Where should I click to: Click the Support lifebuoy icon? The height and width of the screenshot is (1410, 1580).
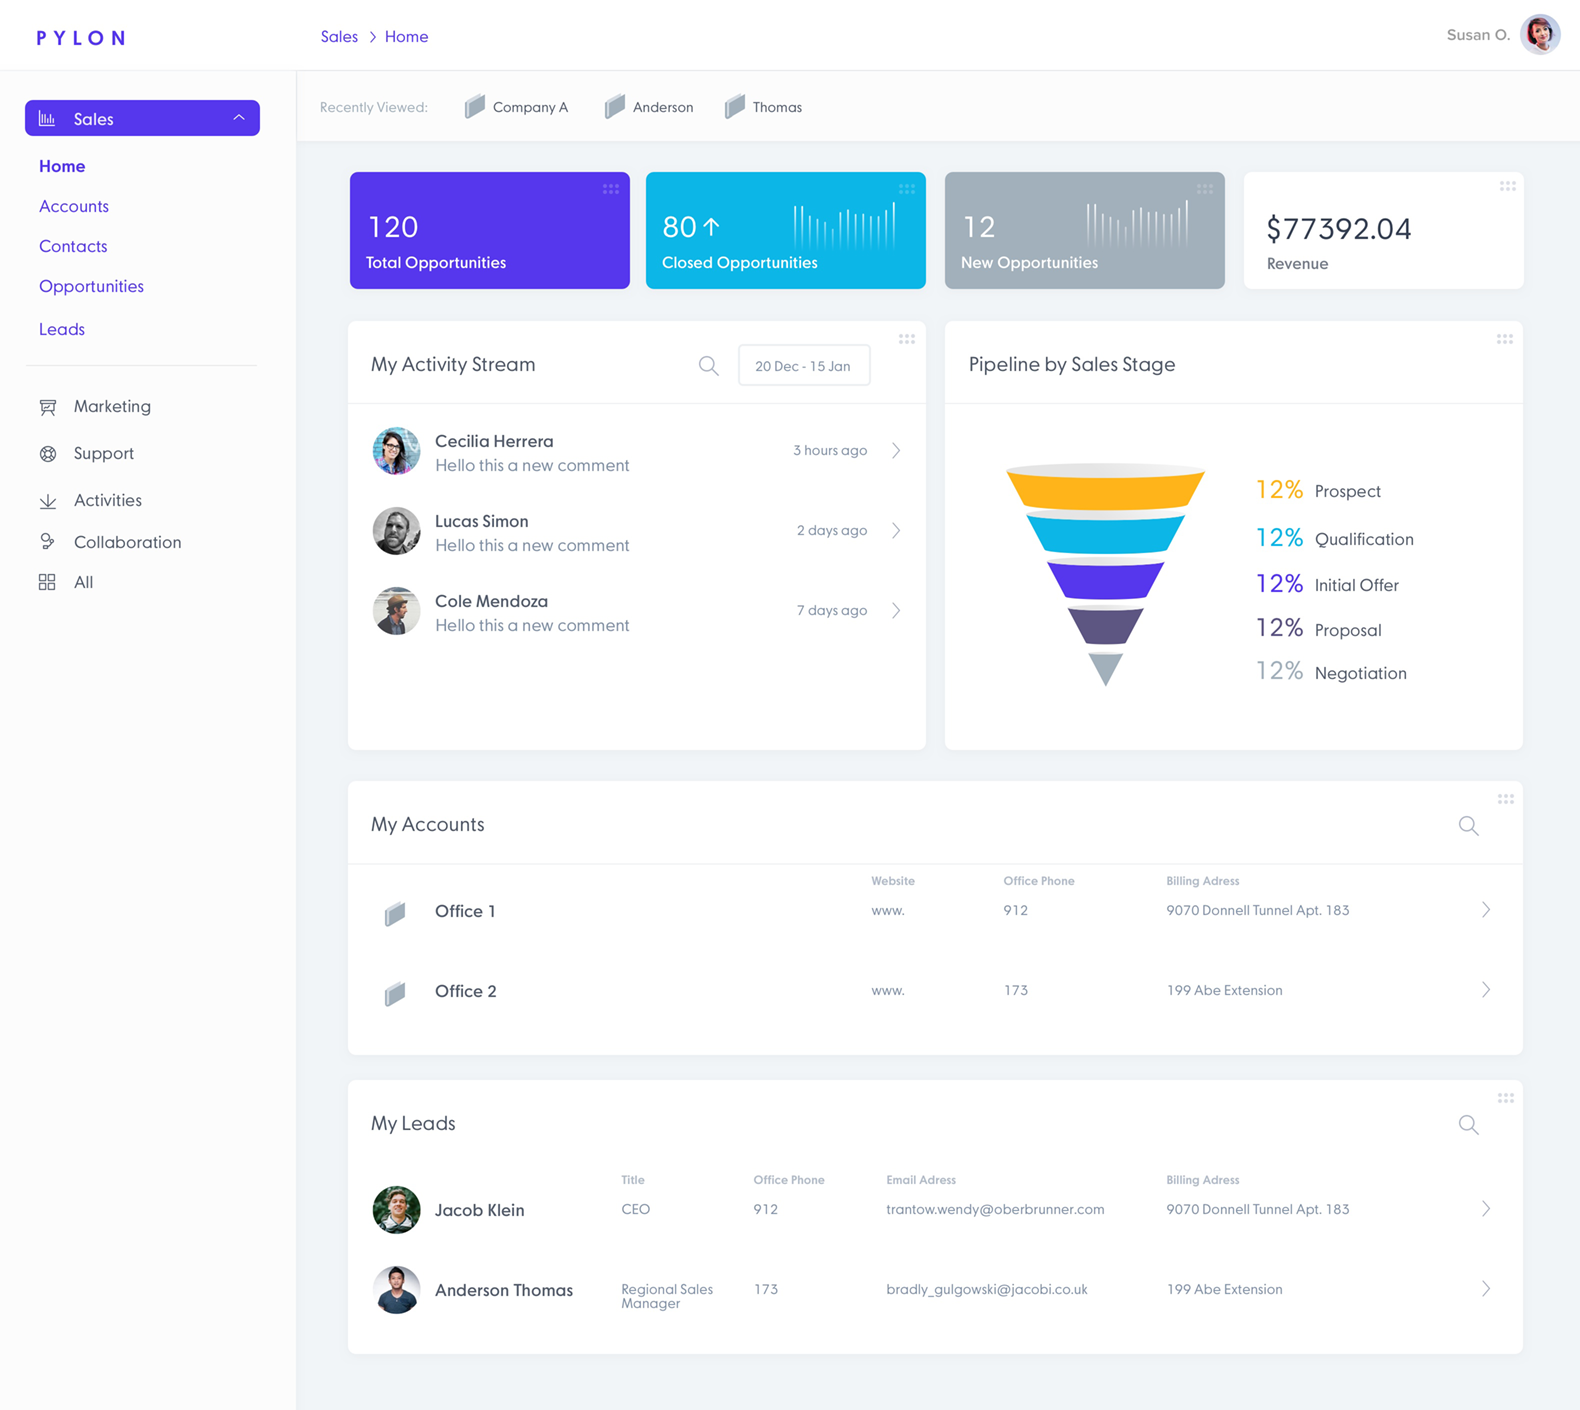47,454
